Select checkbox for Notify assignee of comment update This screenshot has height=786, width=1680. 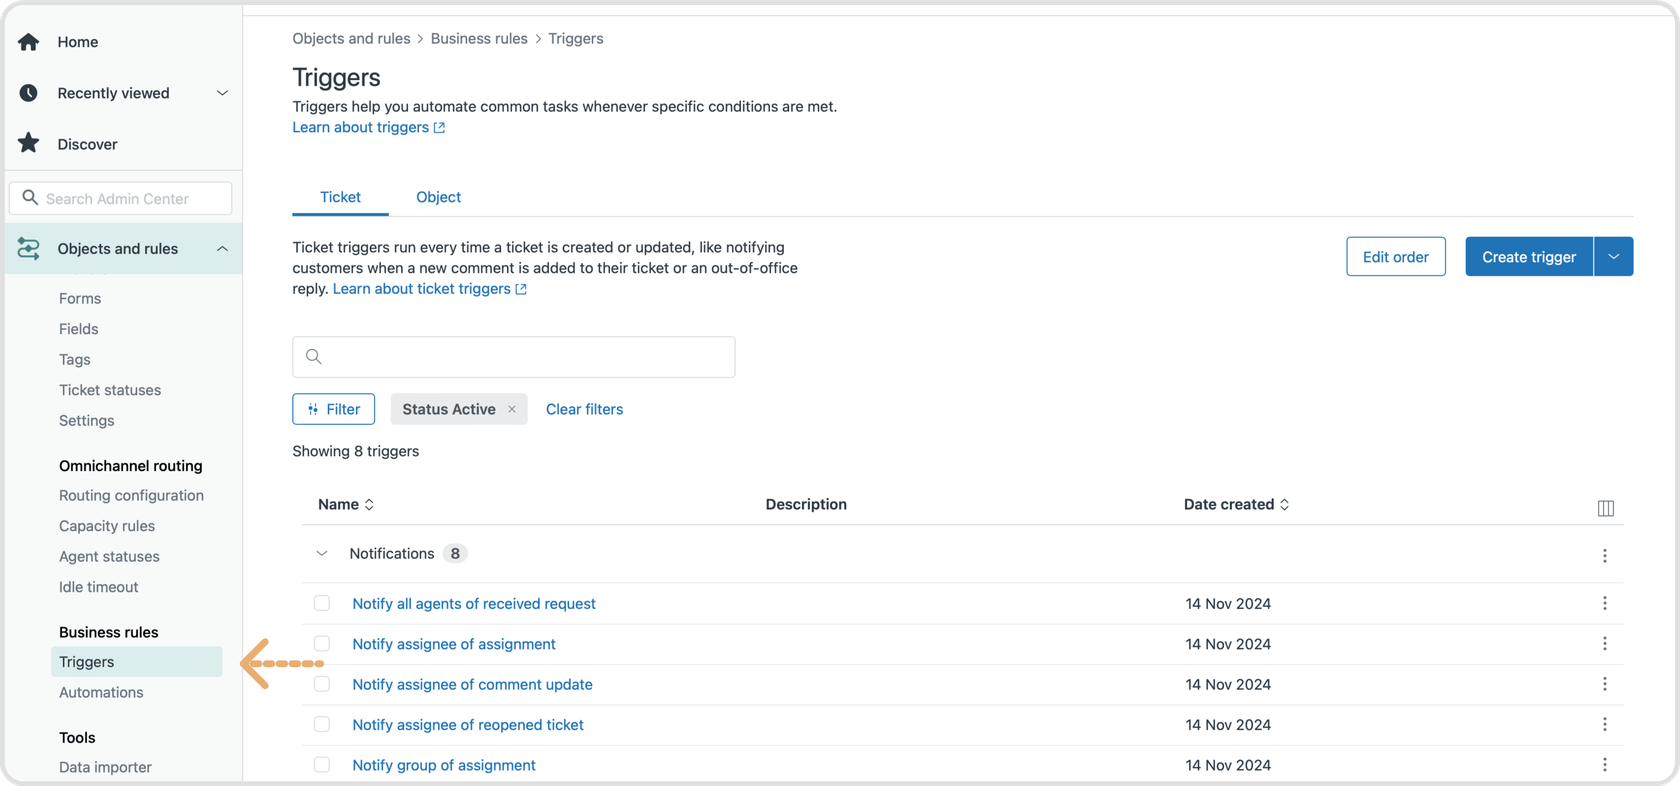pyautogui.click(x=322, y=684)
